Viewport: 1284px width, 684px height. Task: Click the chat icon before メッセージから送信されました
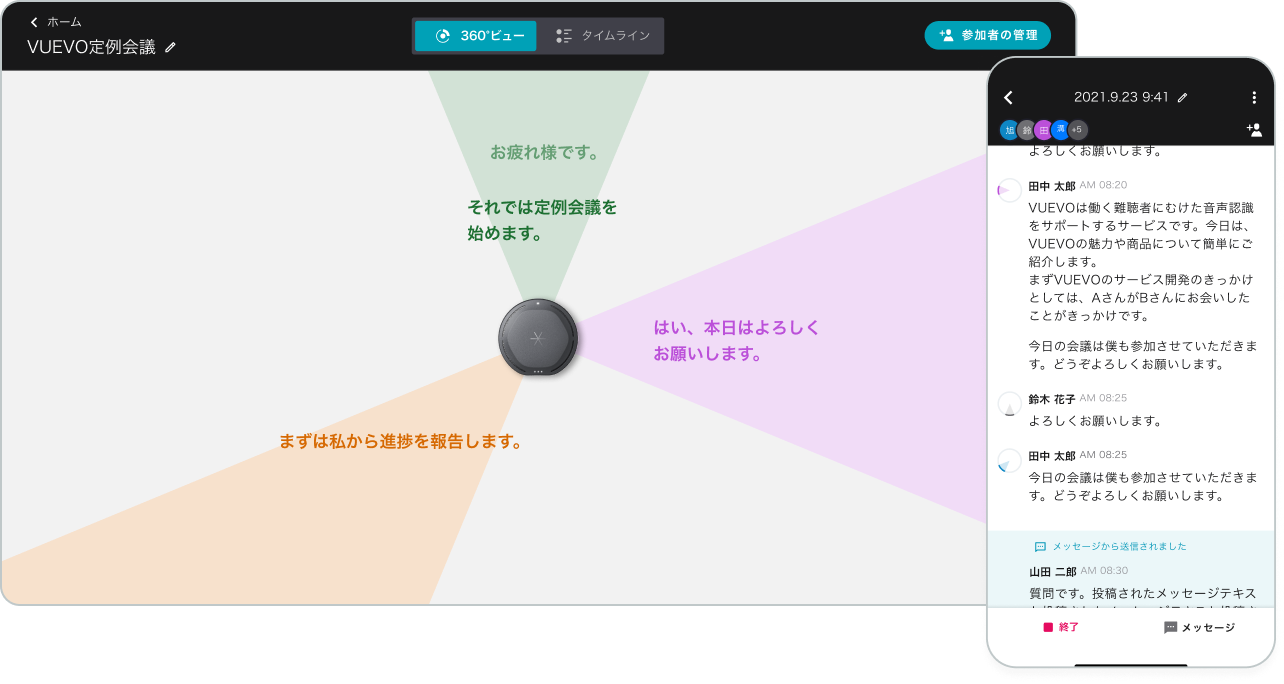pos(1040,547)
